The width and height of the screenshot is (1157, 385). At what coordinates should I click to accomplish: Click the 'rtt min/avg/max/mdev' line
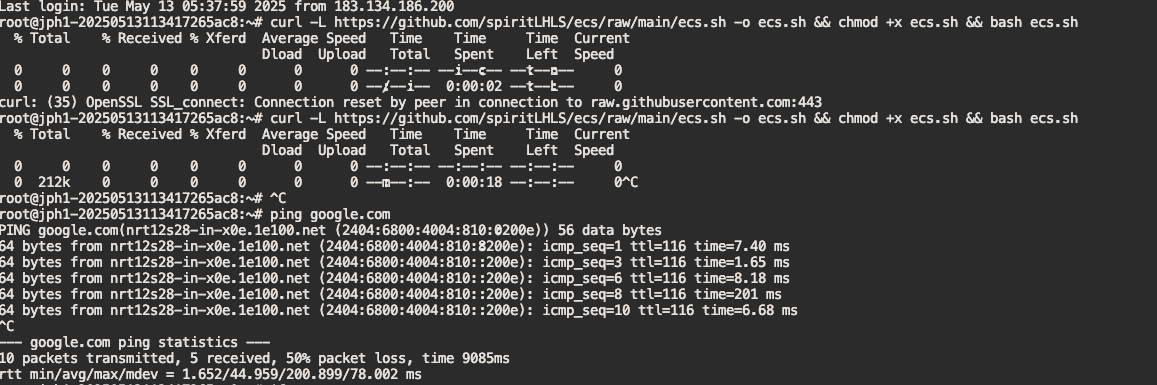pyautogui.click(x=211, y=374)
